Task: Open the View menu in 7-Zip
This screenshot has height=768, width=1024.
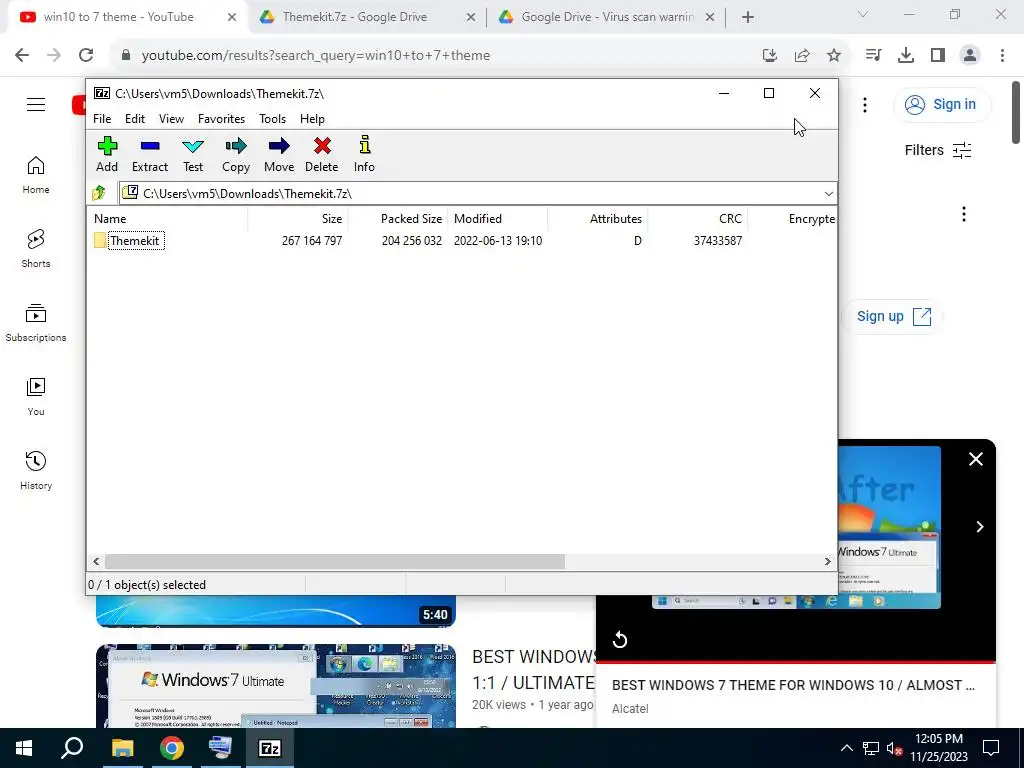Action: 171,119
